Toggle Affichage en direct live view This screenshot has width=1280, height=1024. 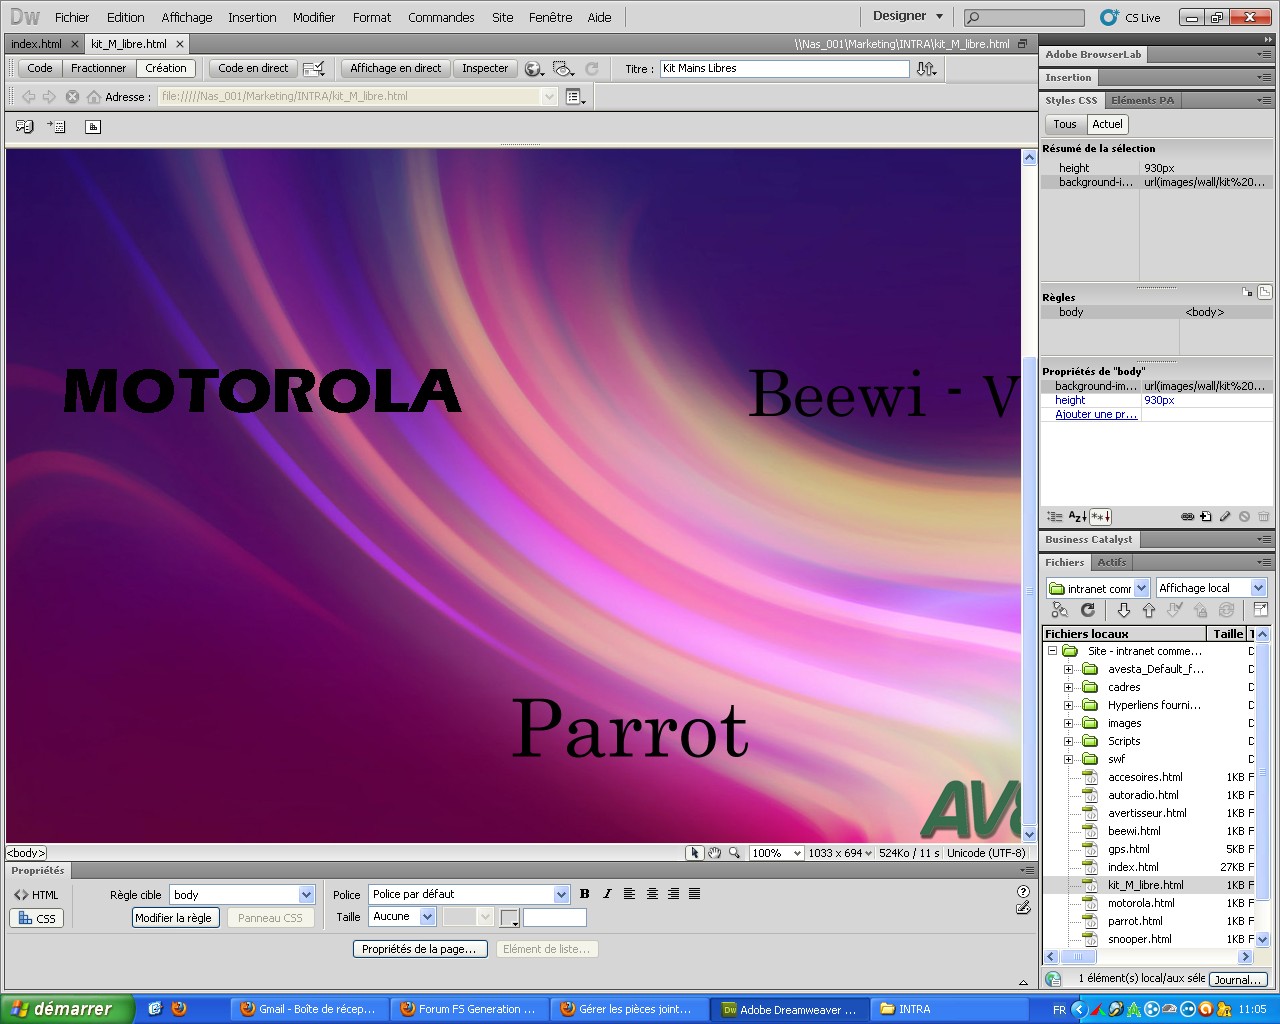[x=396, y=69]
